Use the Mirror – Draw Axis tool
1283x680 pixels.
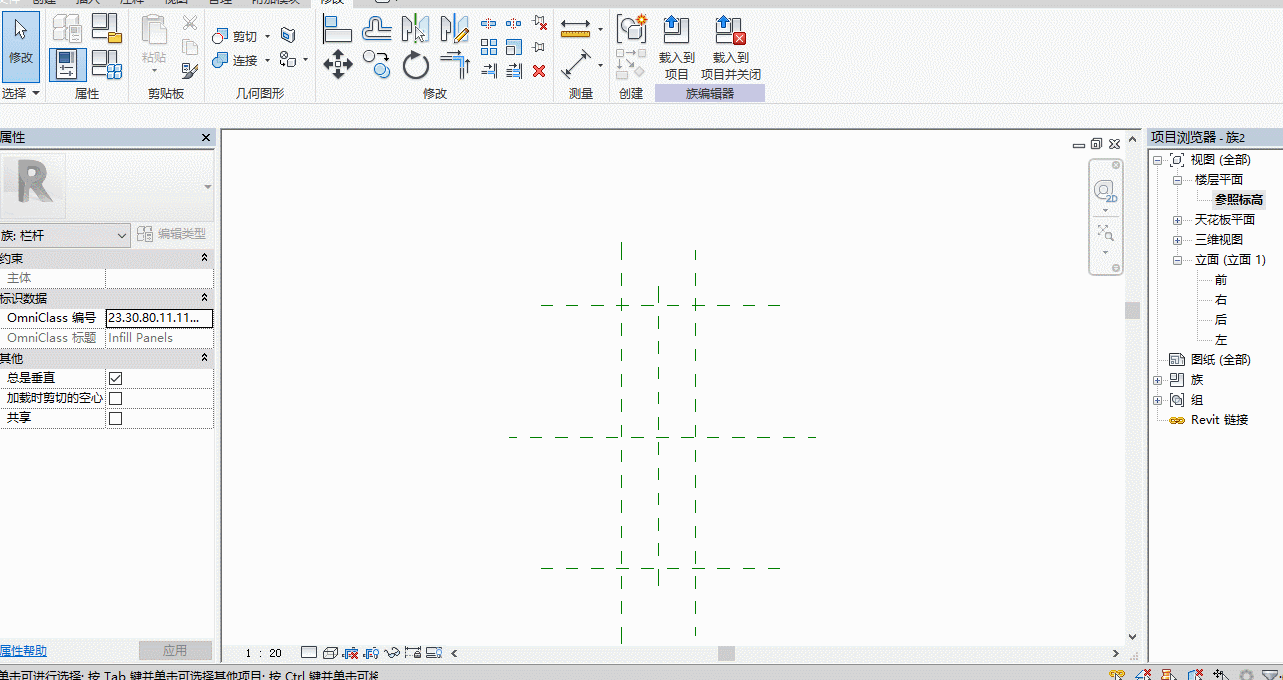coord(455,29)
